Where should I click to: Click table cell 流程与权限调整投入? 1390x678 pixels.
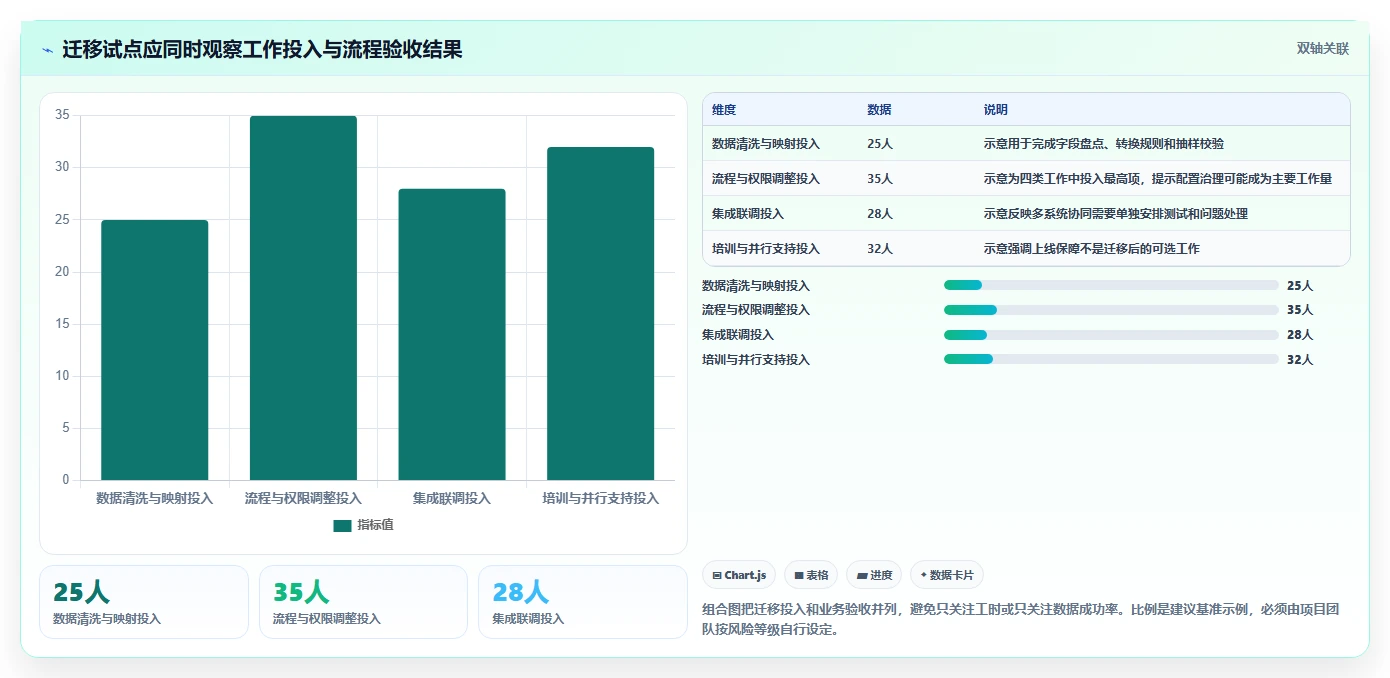click(x=766, y=179)
